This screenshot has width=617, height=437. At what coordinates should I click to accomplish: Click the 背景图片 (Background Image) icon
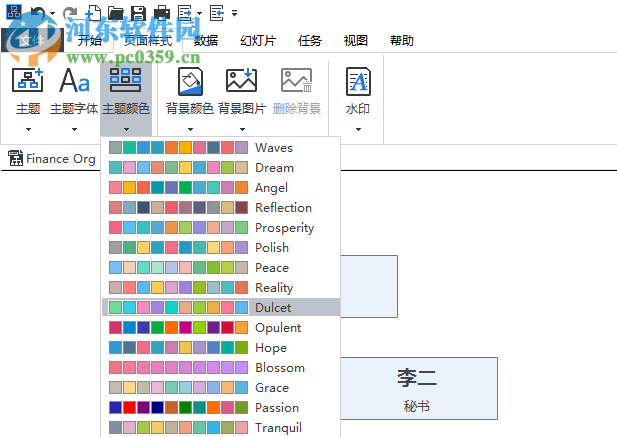[x=241, y=80]
